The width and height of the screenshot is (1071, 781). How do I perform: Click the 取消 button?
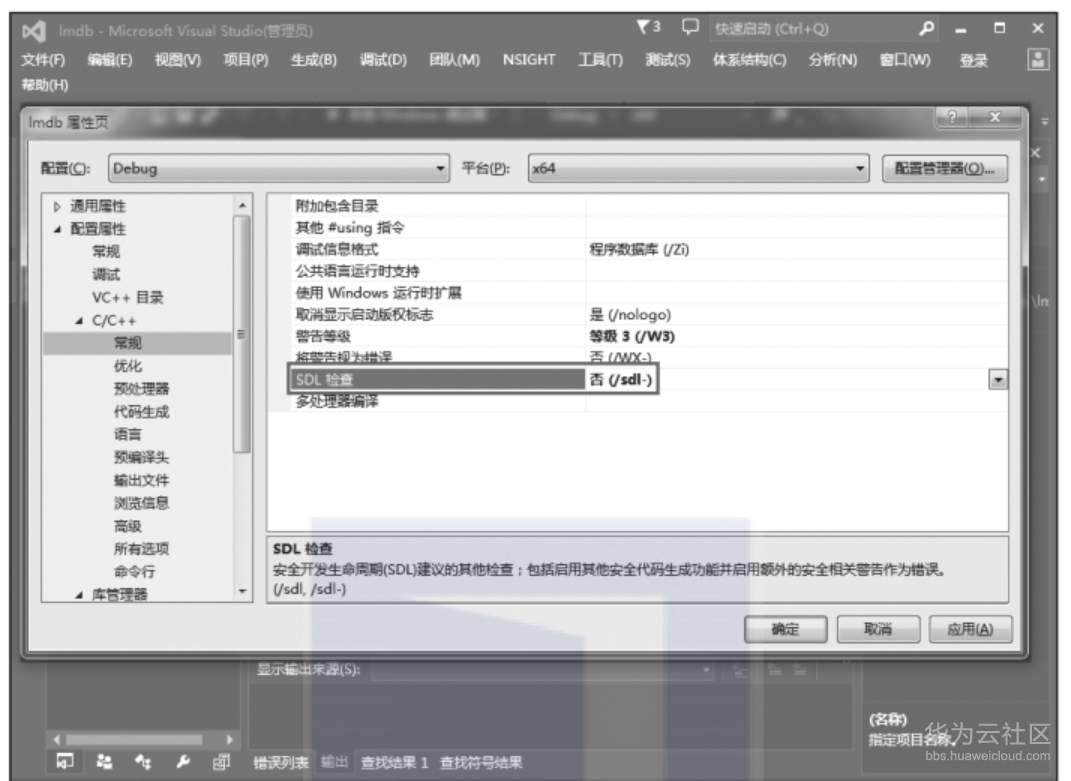(x=878, y=629)
